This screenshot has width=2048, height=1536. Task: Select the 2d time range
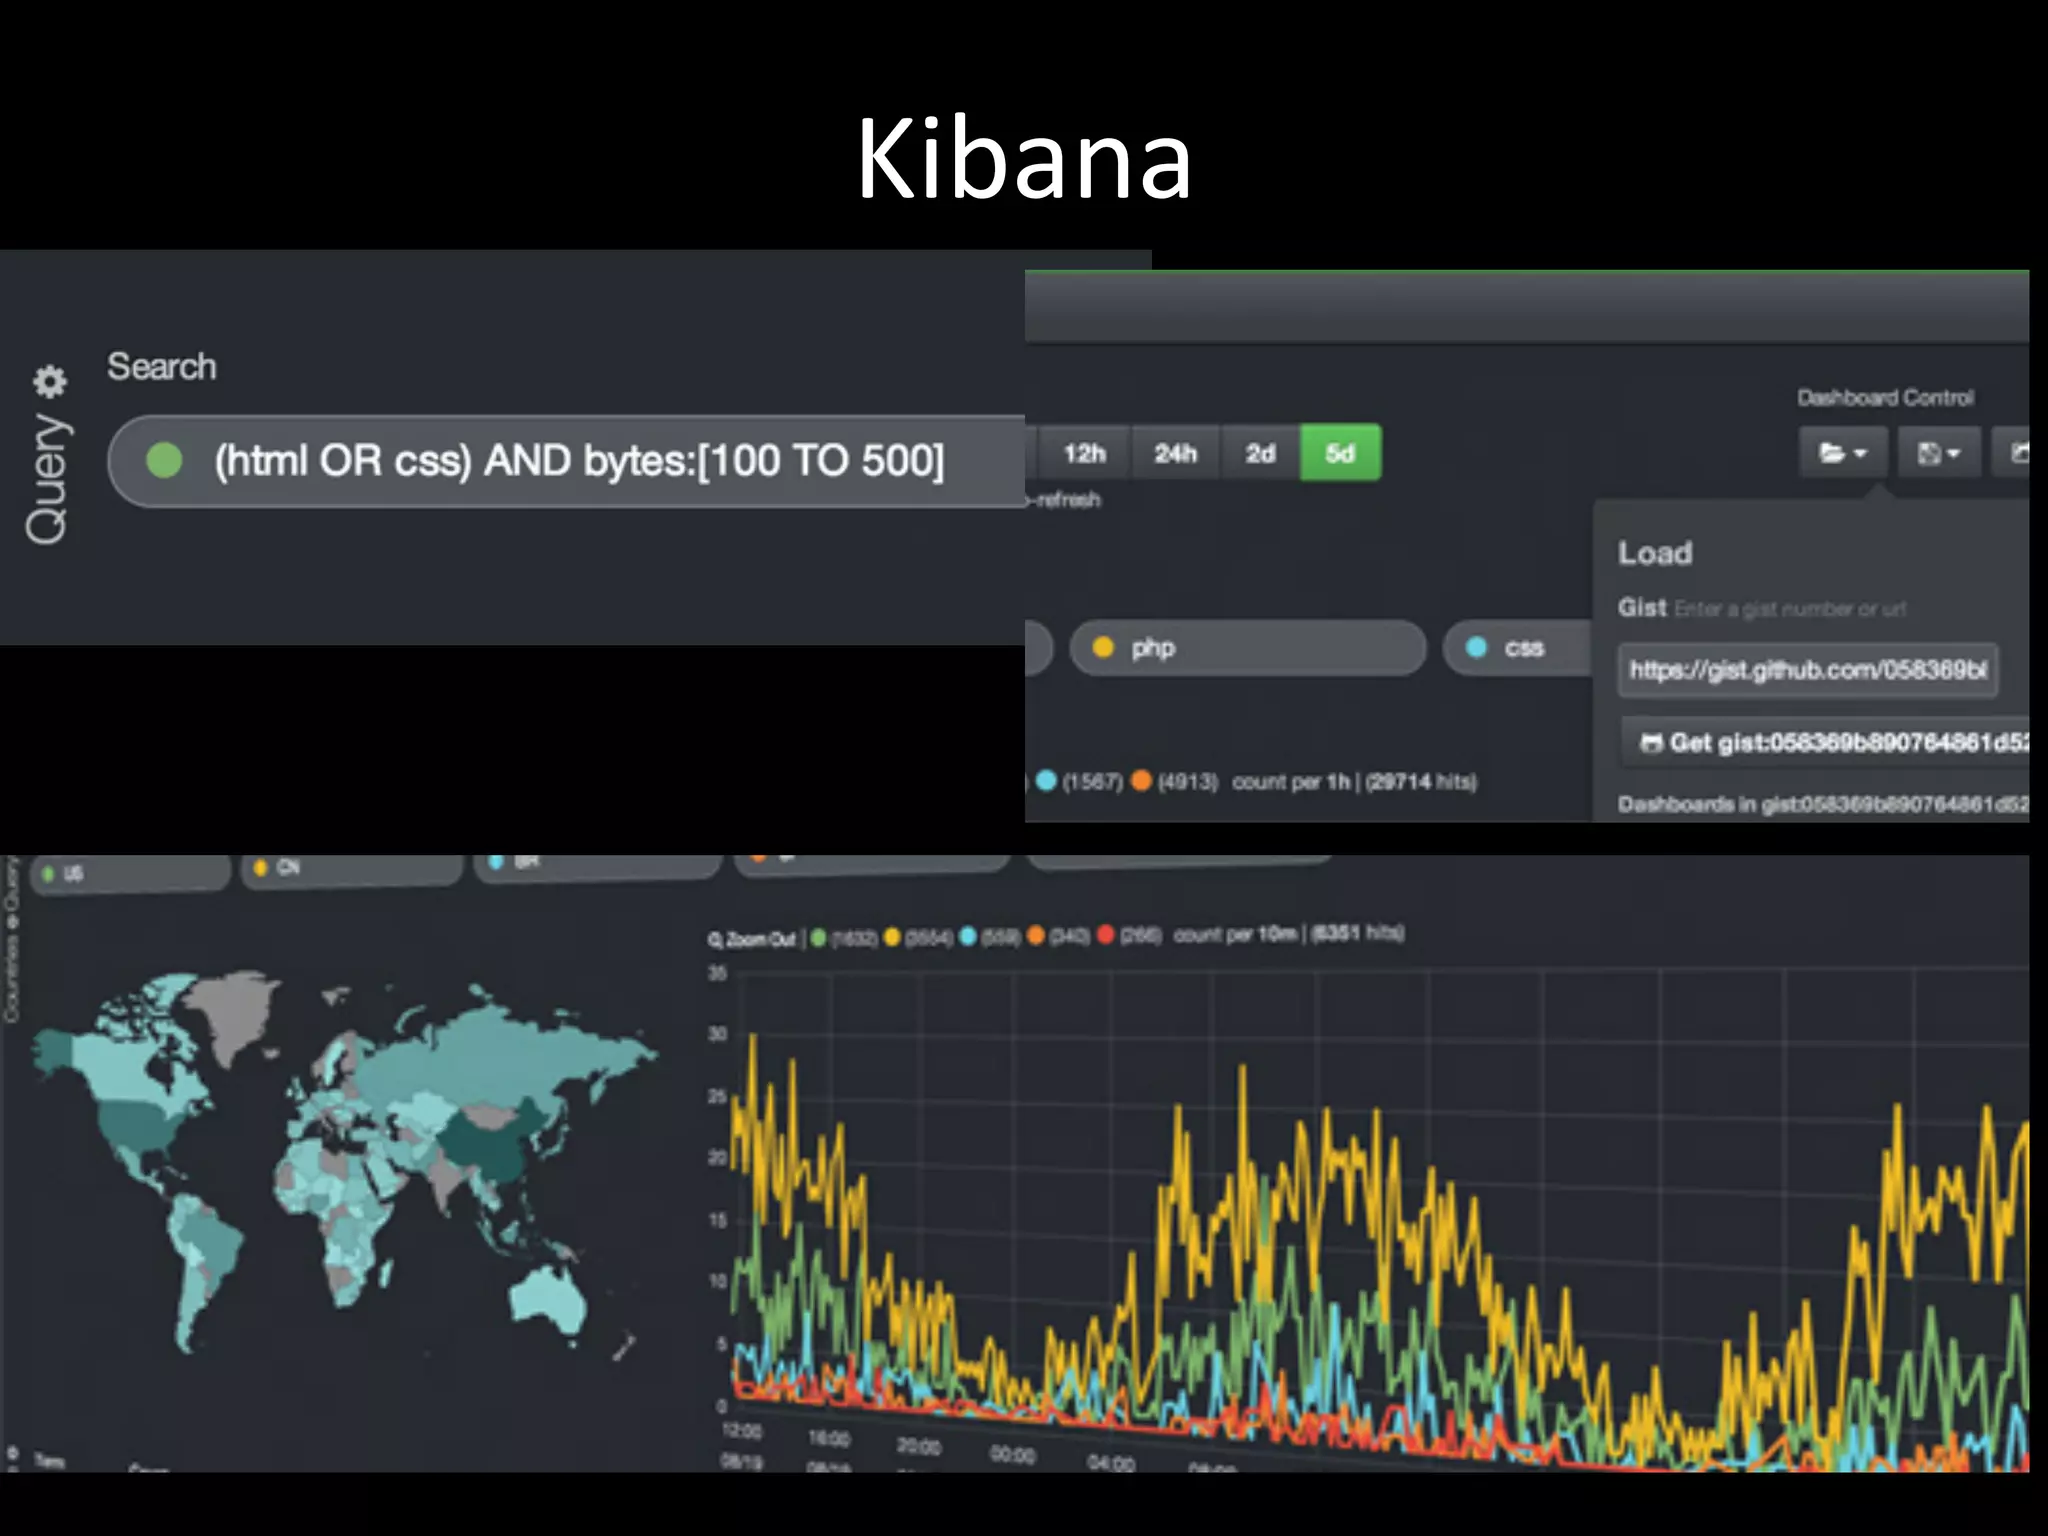[1260, 453]
